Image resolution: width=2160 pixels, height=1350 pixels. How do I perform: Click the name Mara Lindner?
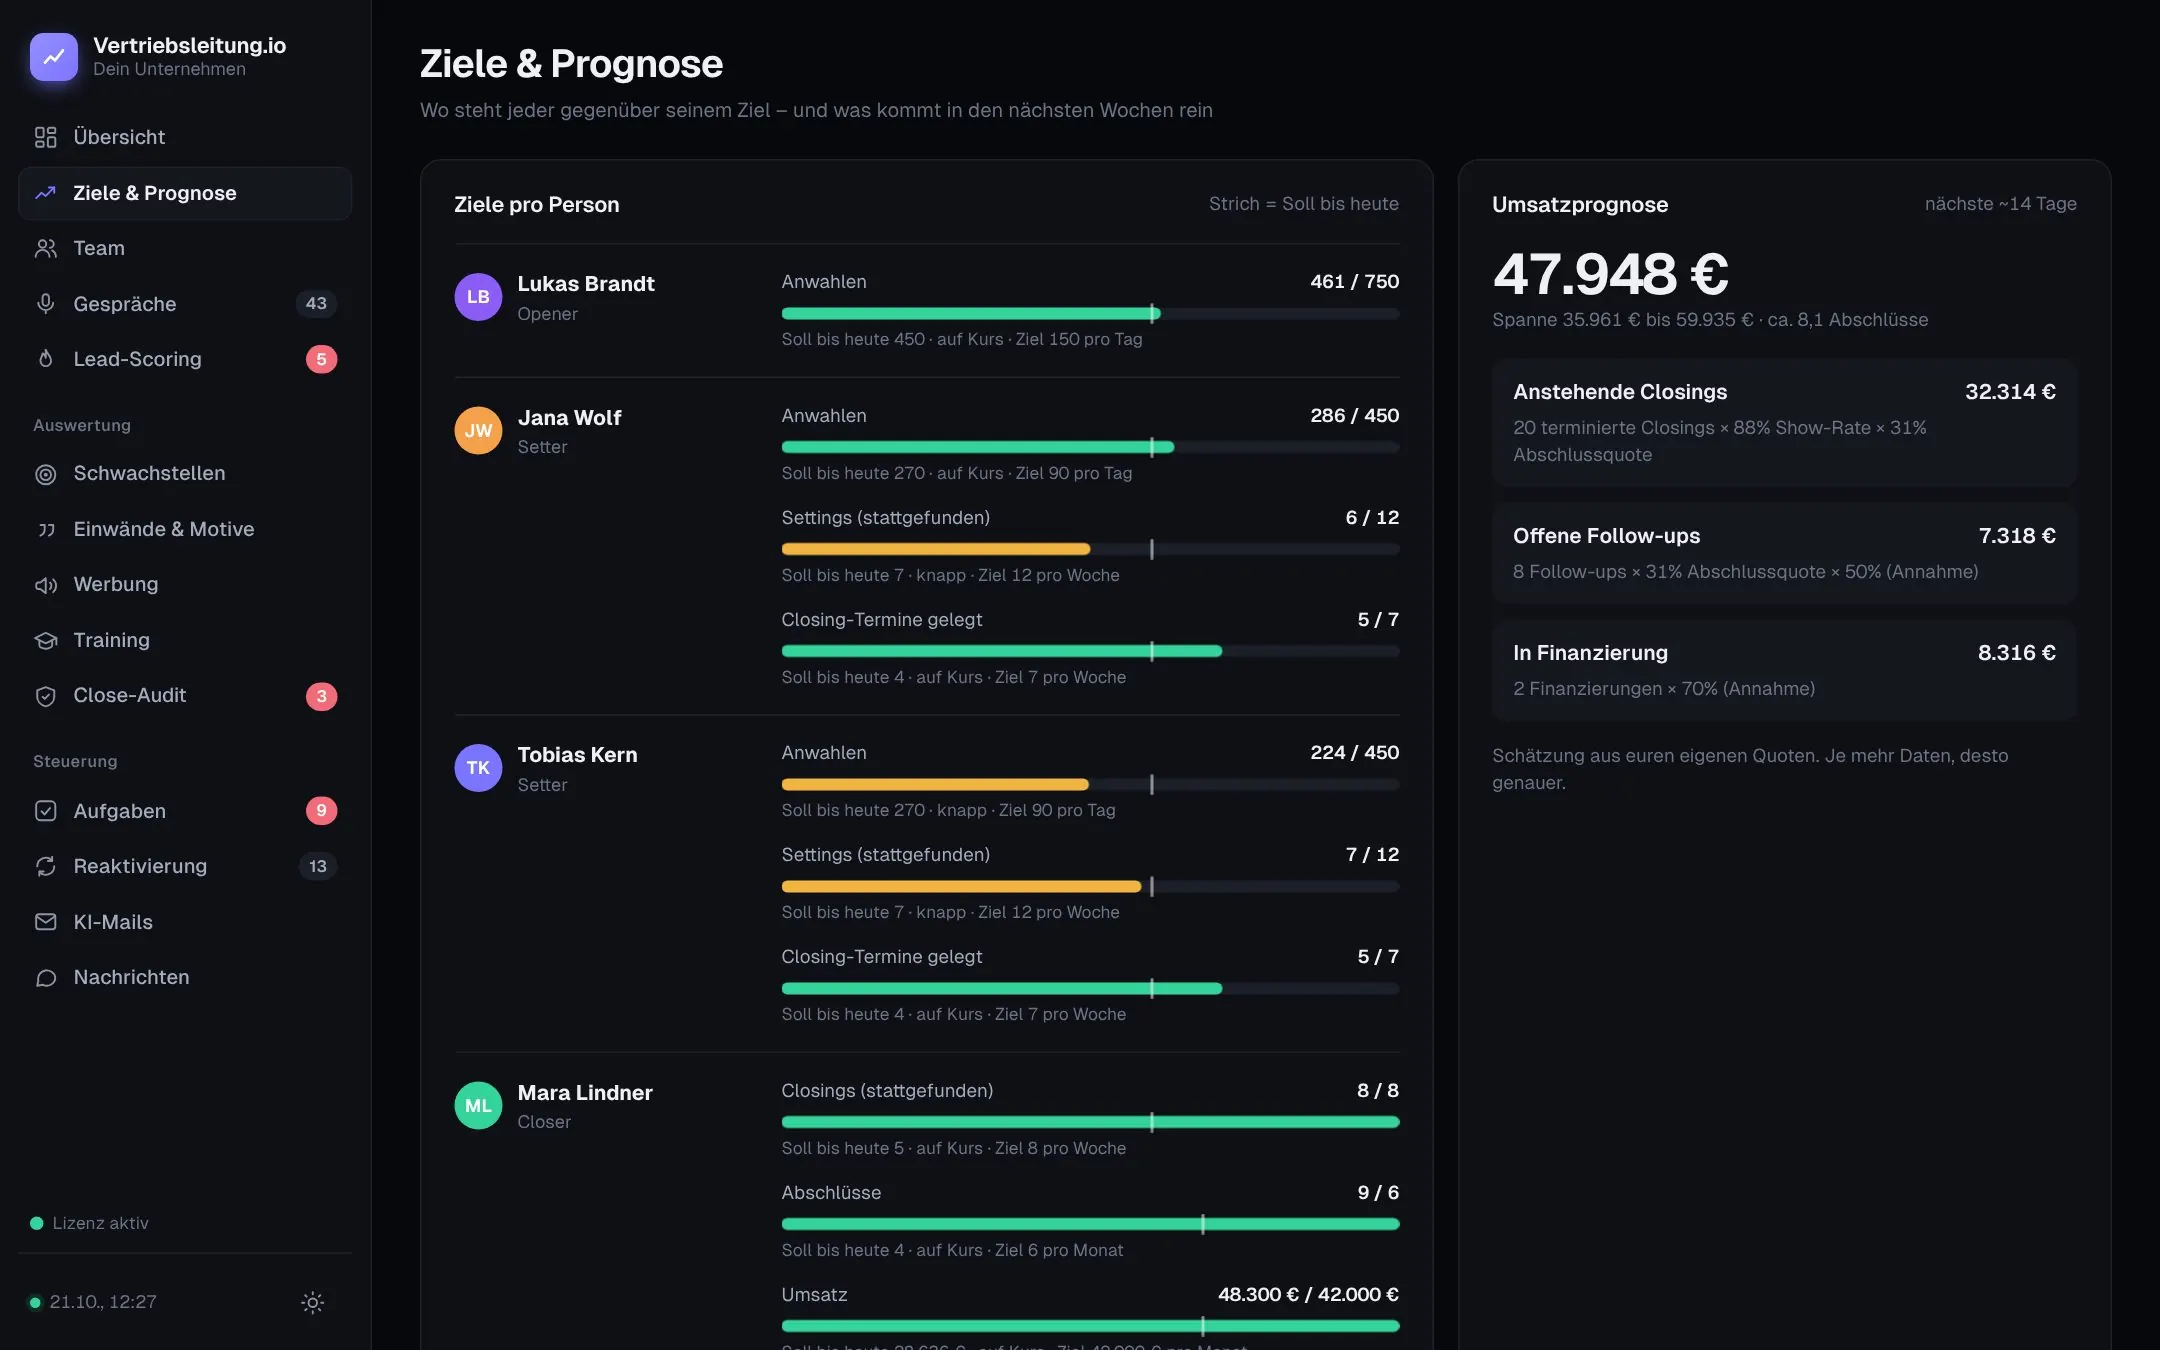[x=585, y=1093]
